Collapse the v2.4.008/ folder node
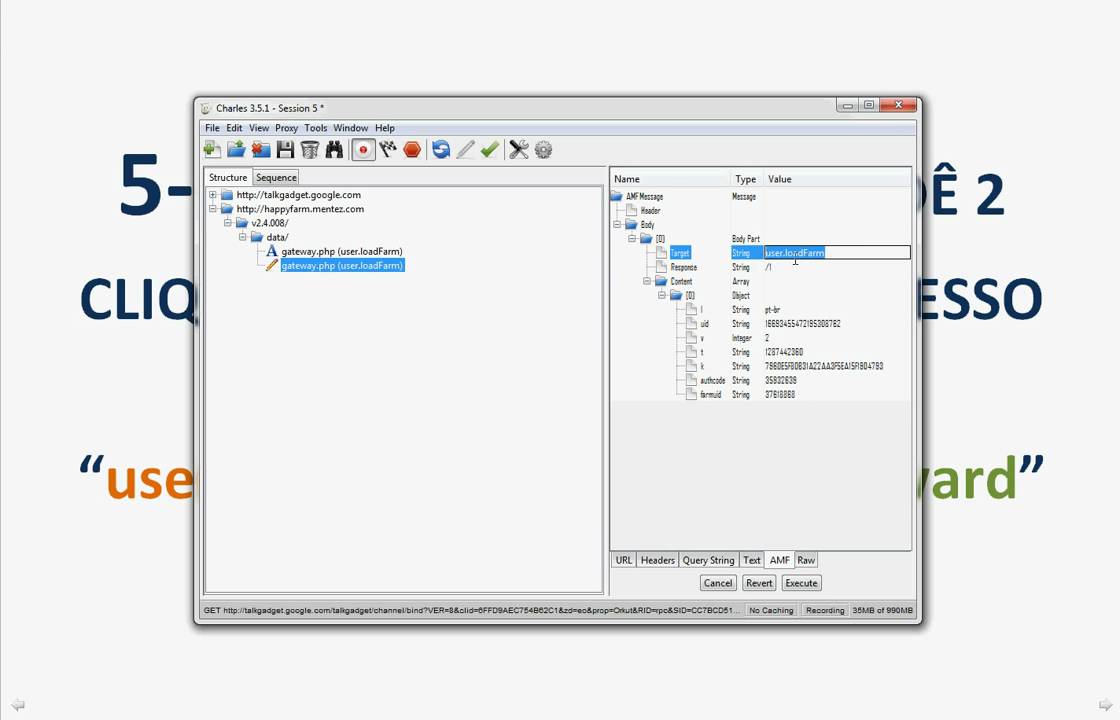Image resolution: width=1120 pixels, height=720 pixels. coord(228,223)
